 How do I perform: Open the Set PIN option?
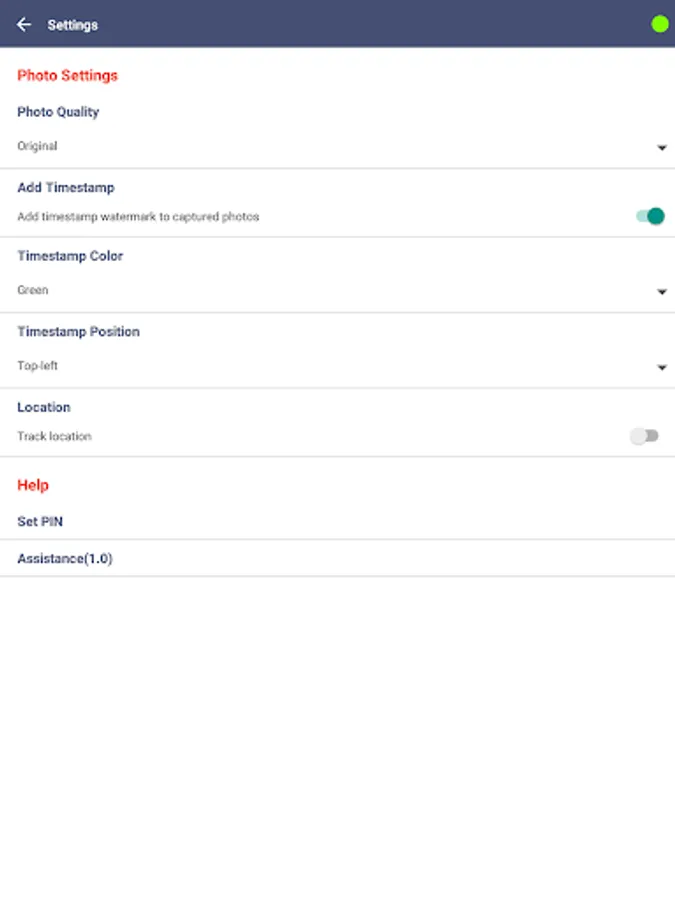tap(40, 521)
